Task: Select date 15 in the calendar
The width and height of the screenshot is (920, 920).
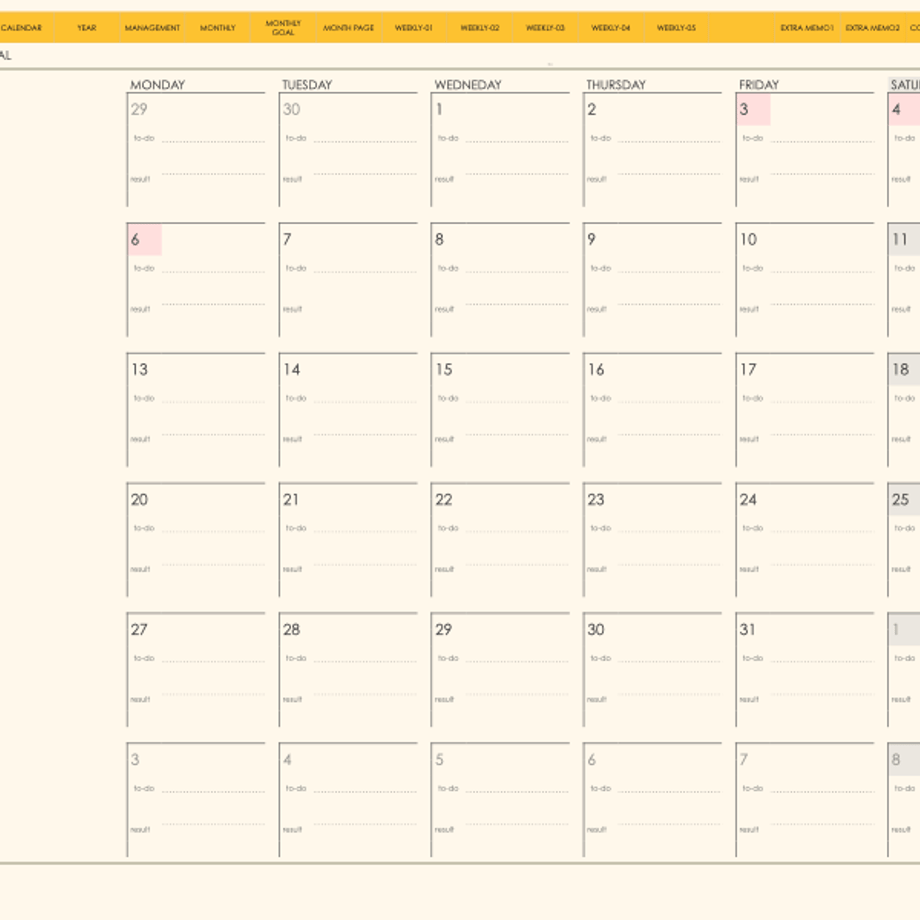Action: tap(444, 370)
